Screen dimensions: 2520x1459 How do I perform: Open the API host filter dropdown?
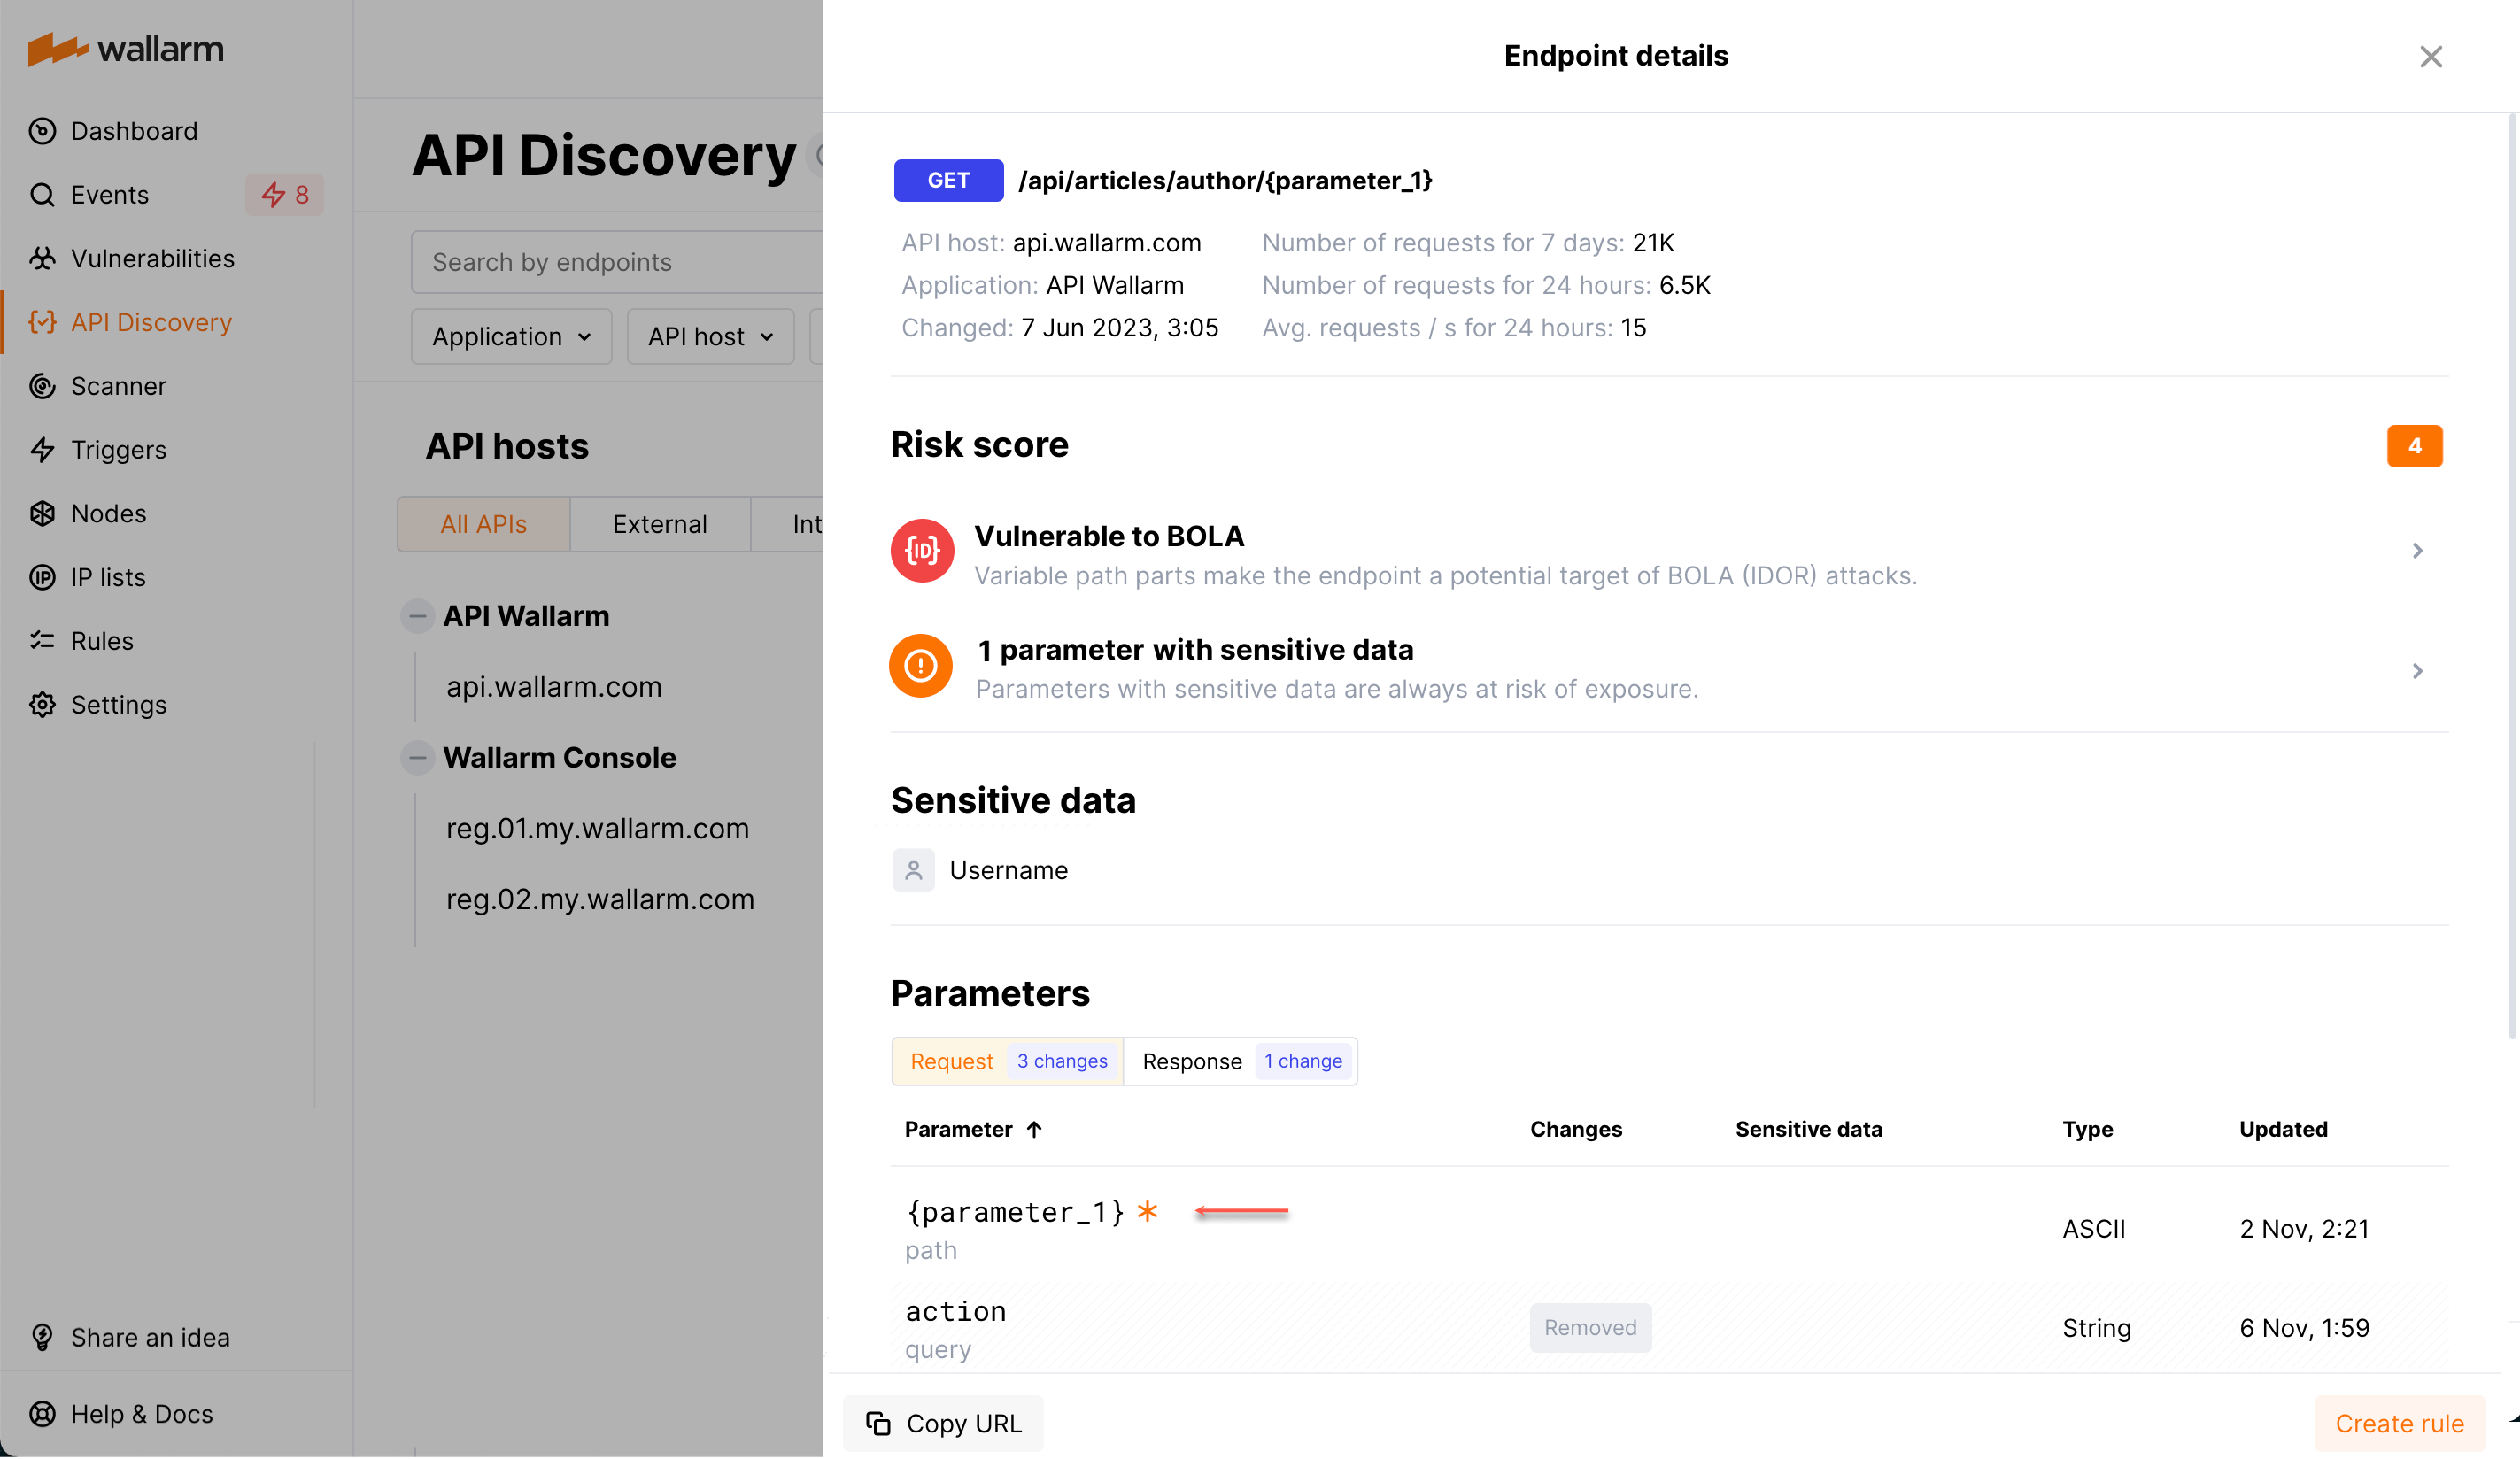click(710, 337)
